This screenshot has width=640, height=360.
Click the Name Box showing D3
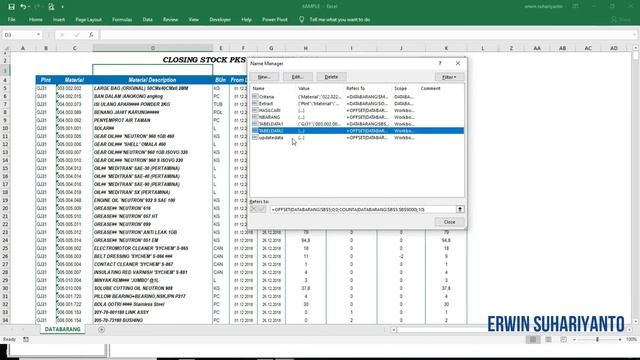19,35
